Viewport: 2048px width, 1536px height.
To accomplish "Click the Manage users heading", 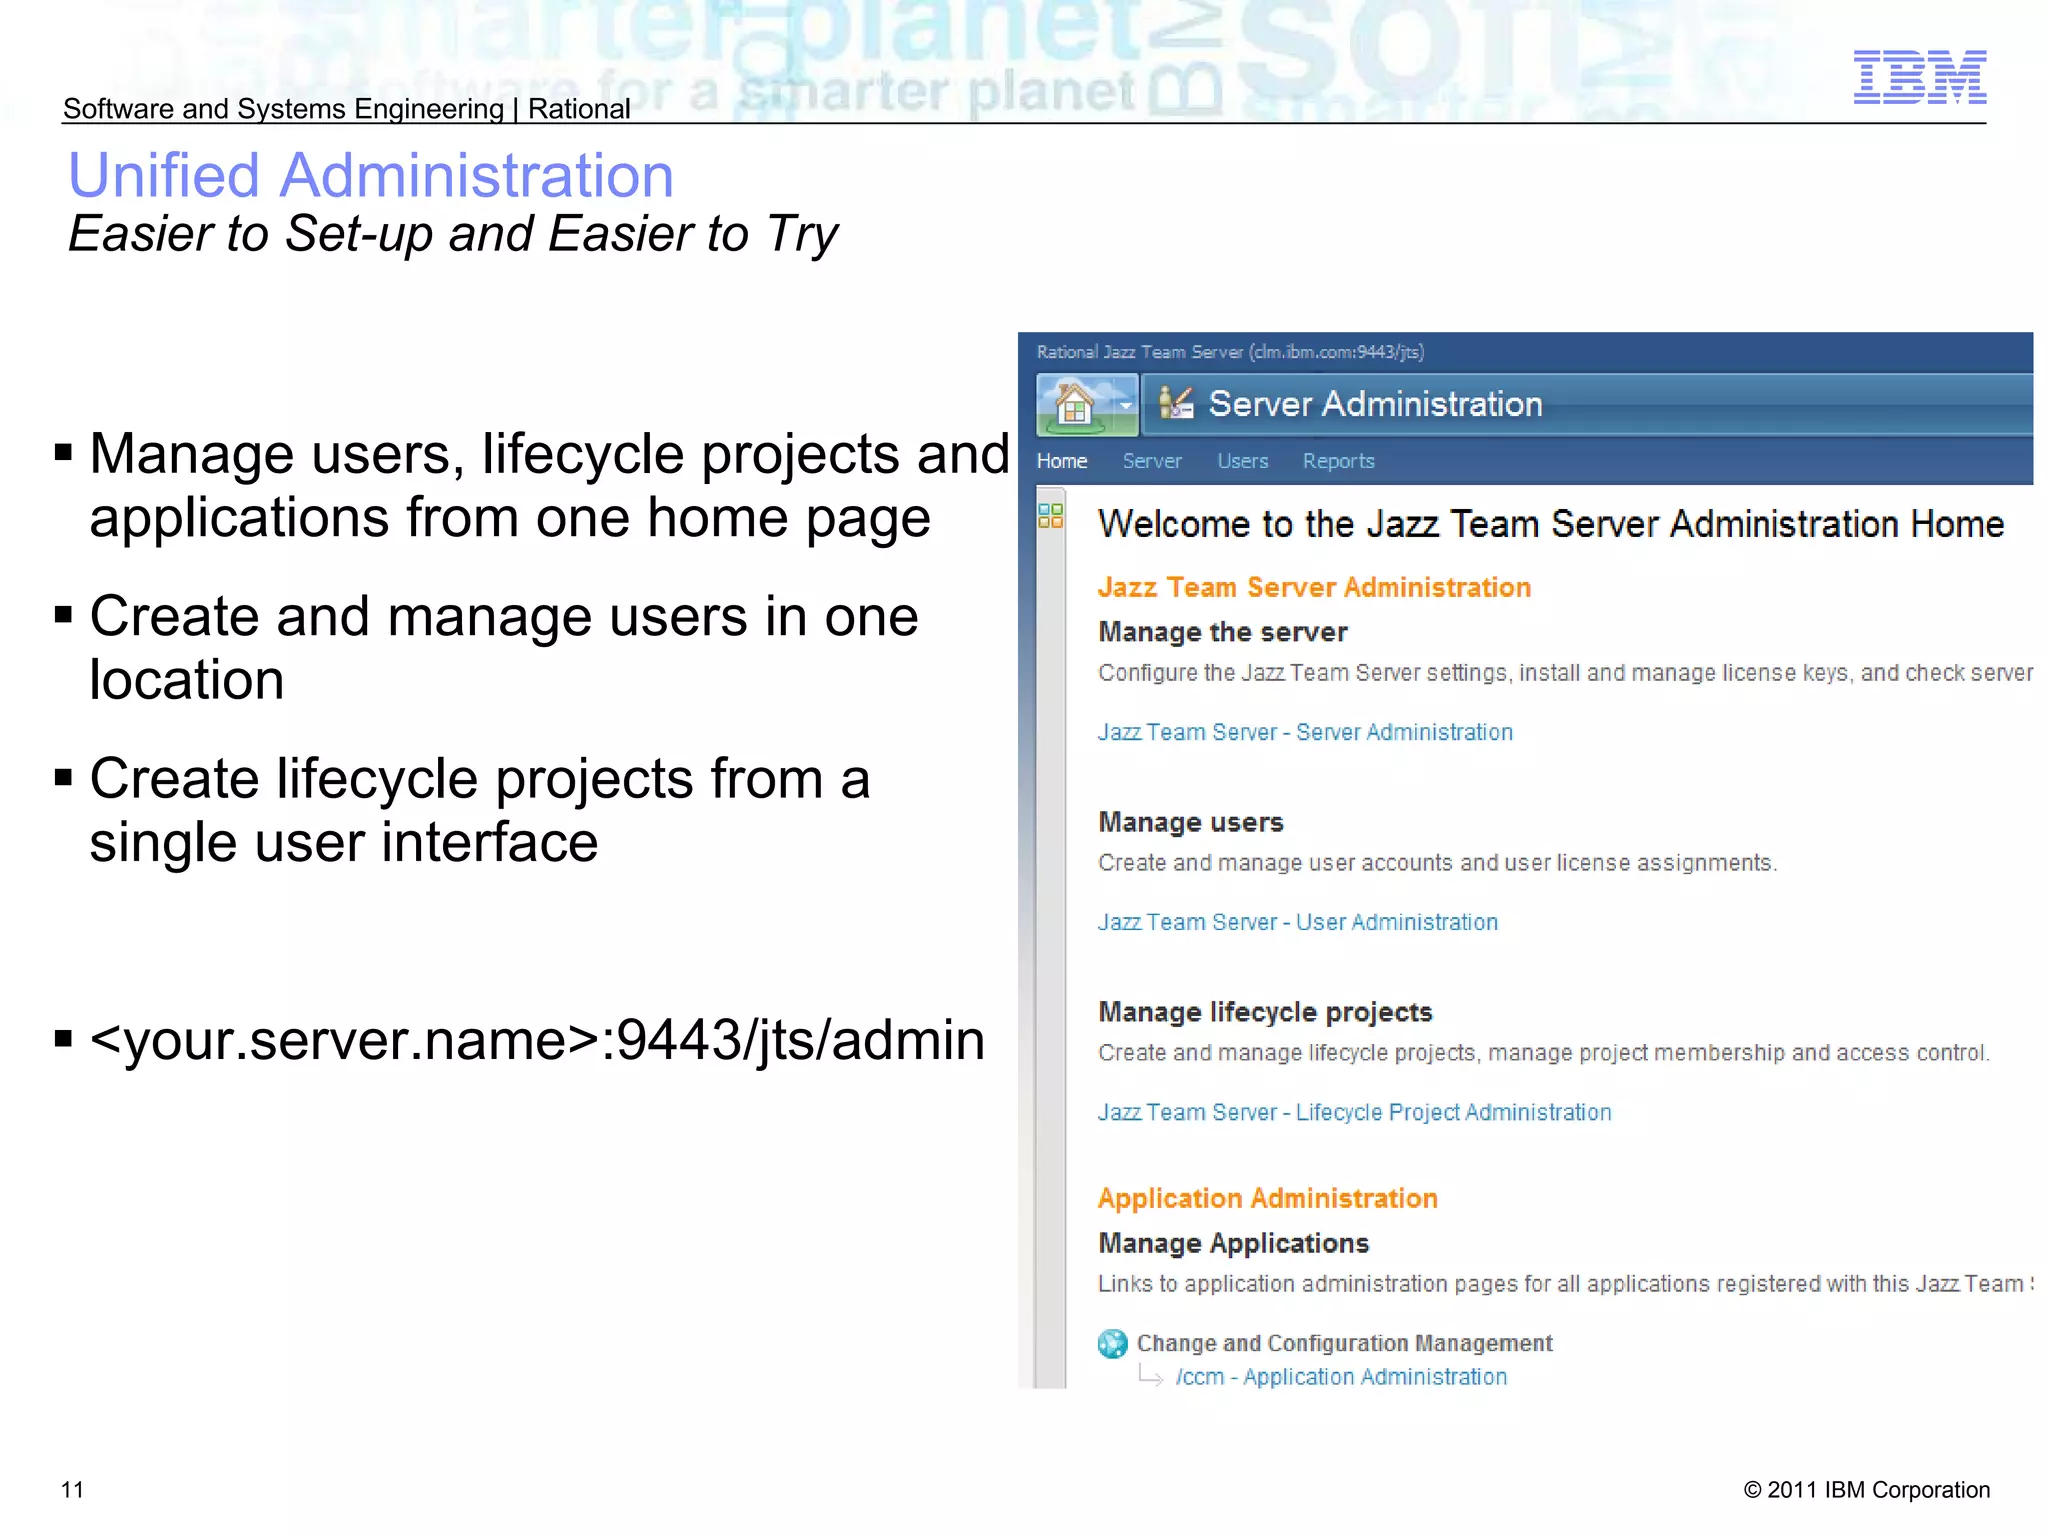I will click(1191, 822).
